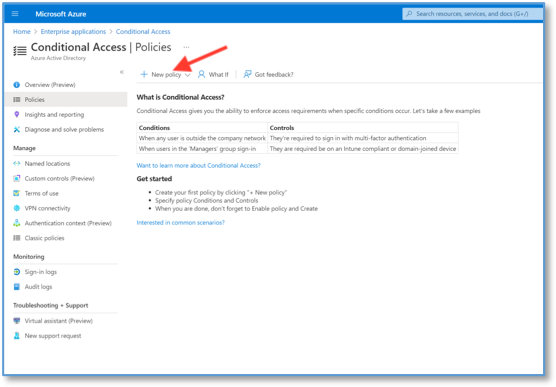Click the Classic policies icon
This screenshot has width=556, height=387.
click(16, 238)
